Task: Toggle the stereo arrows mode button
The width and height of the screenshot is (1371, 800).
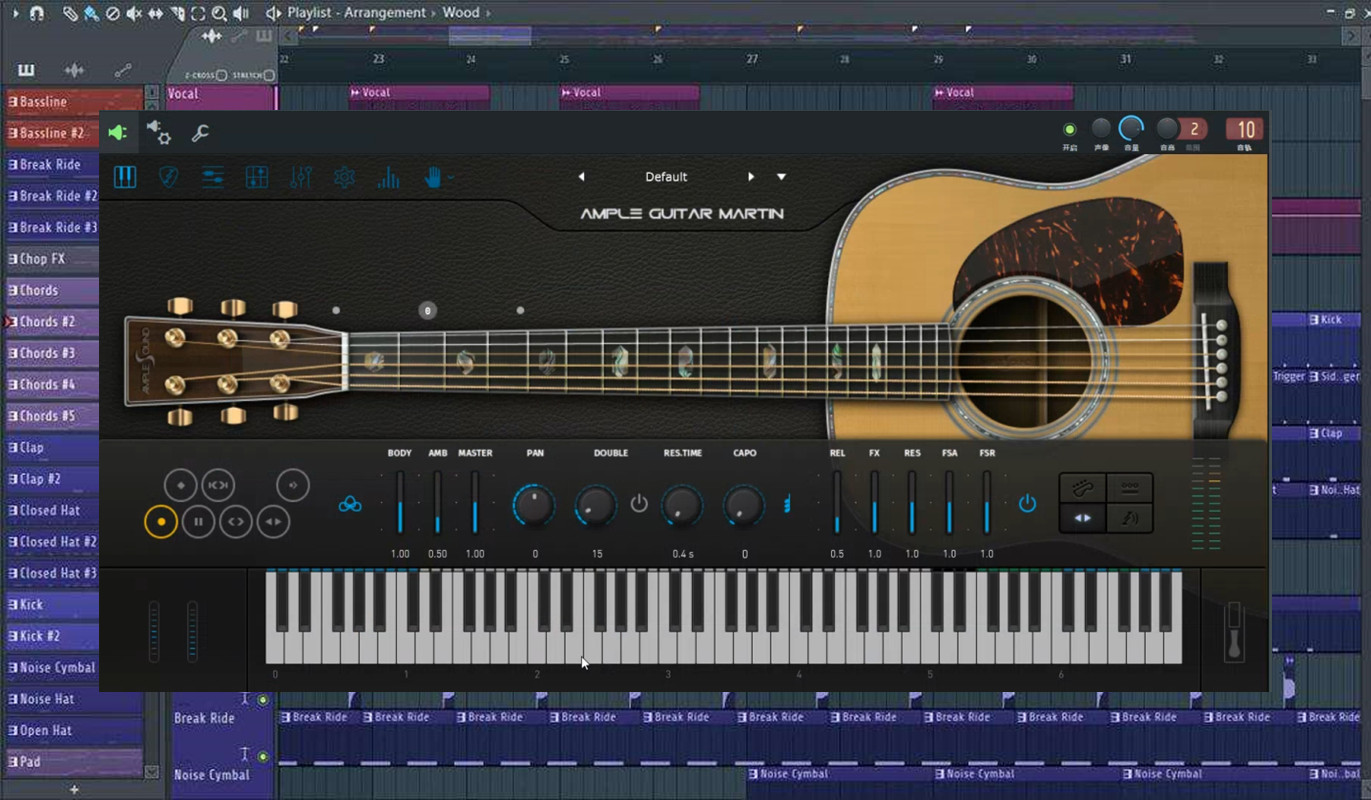Action: 1084,518
